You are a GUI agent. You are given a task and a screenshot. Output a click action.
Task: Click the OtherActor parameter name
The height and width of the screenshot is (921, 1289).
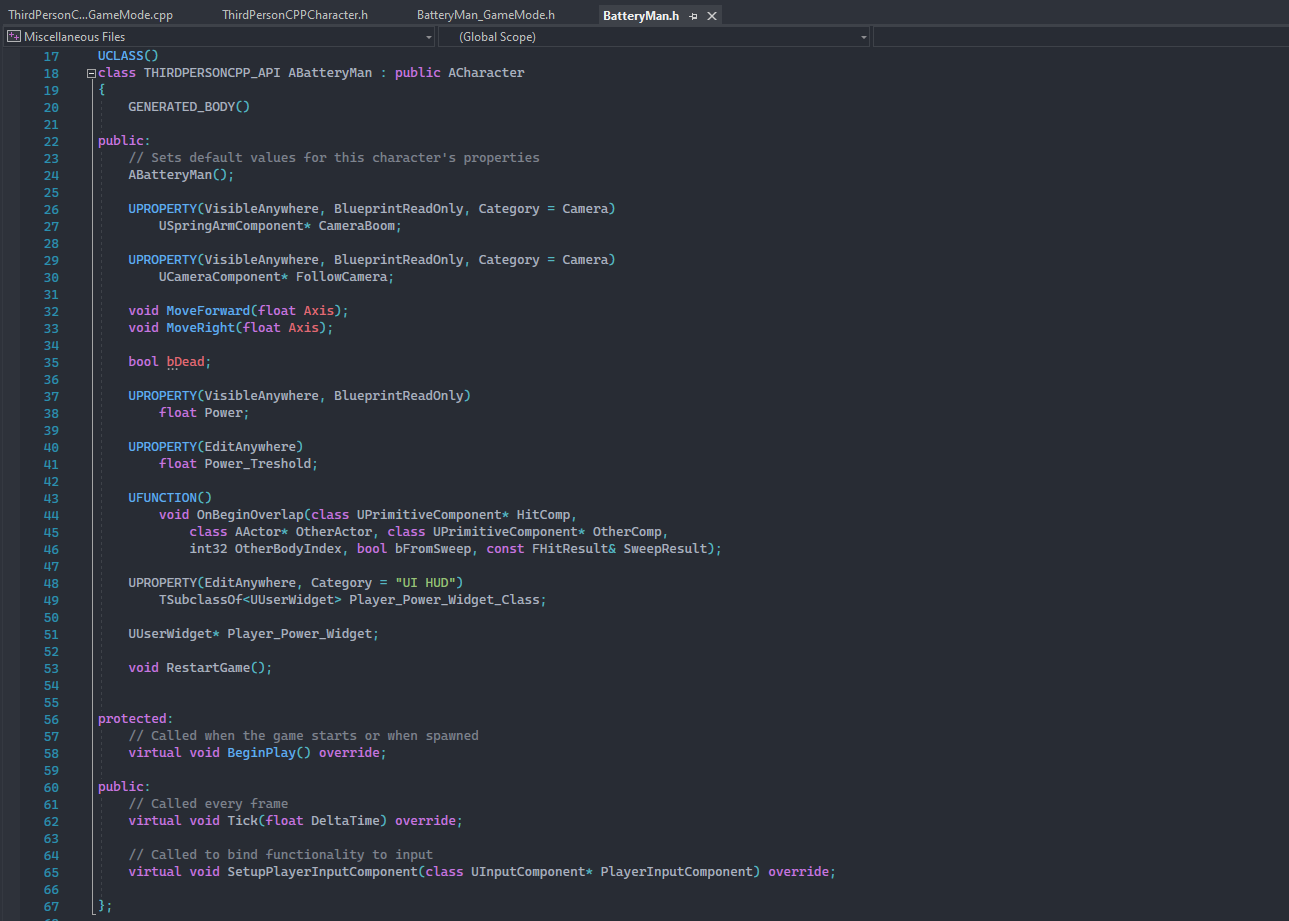(x=333, y=532)
